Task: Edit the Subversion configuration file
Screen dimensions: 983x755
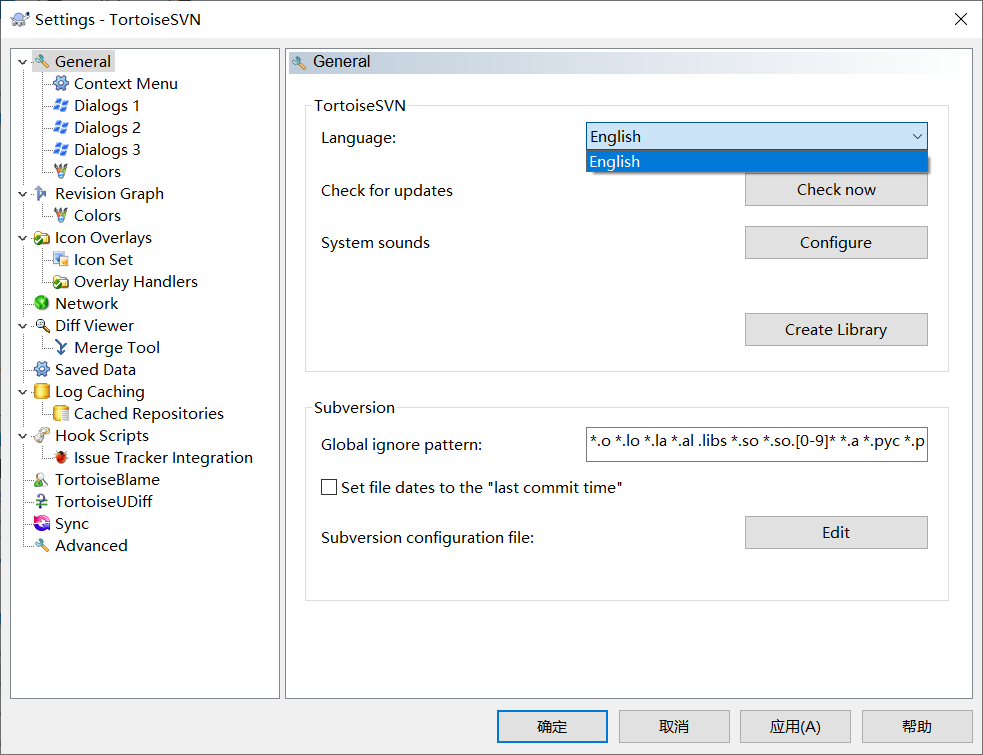Action: (x=836, y=532)
